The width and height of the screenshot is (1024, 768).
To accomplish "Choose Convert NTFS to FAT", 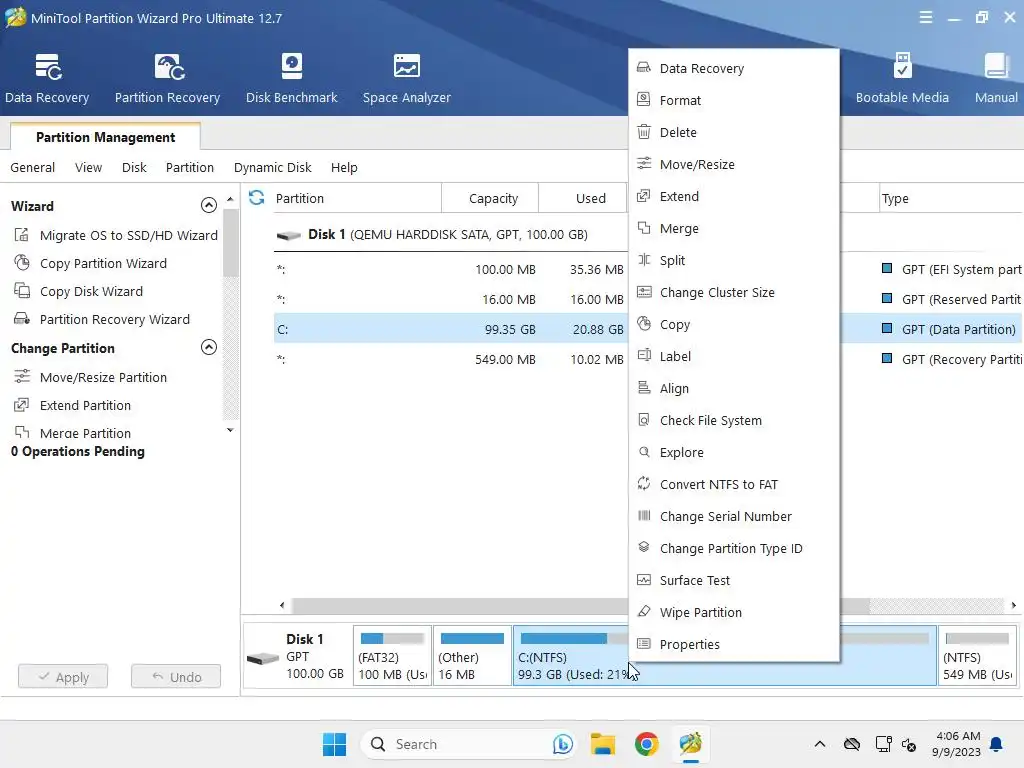I will tap(733, 484).
